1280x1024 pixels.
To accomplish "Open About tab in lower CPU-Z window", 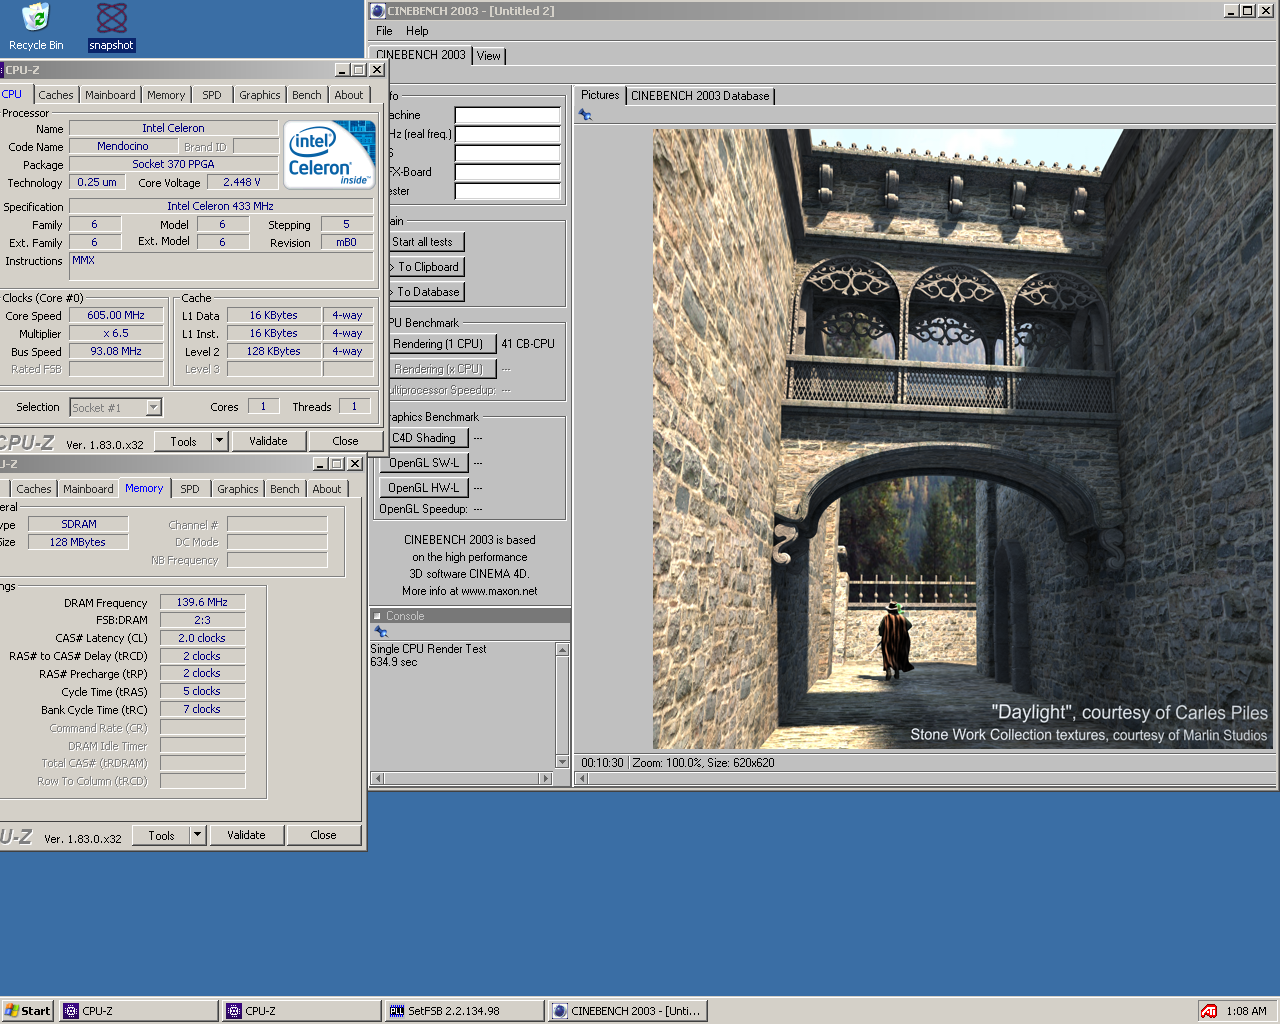I will [327, 489].
